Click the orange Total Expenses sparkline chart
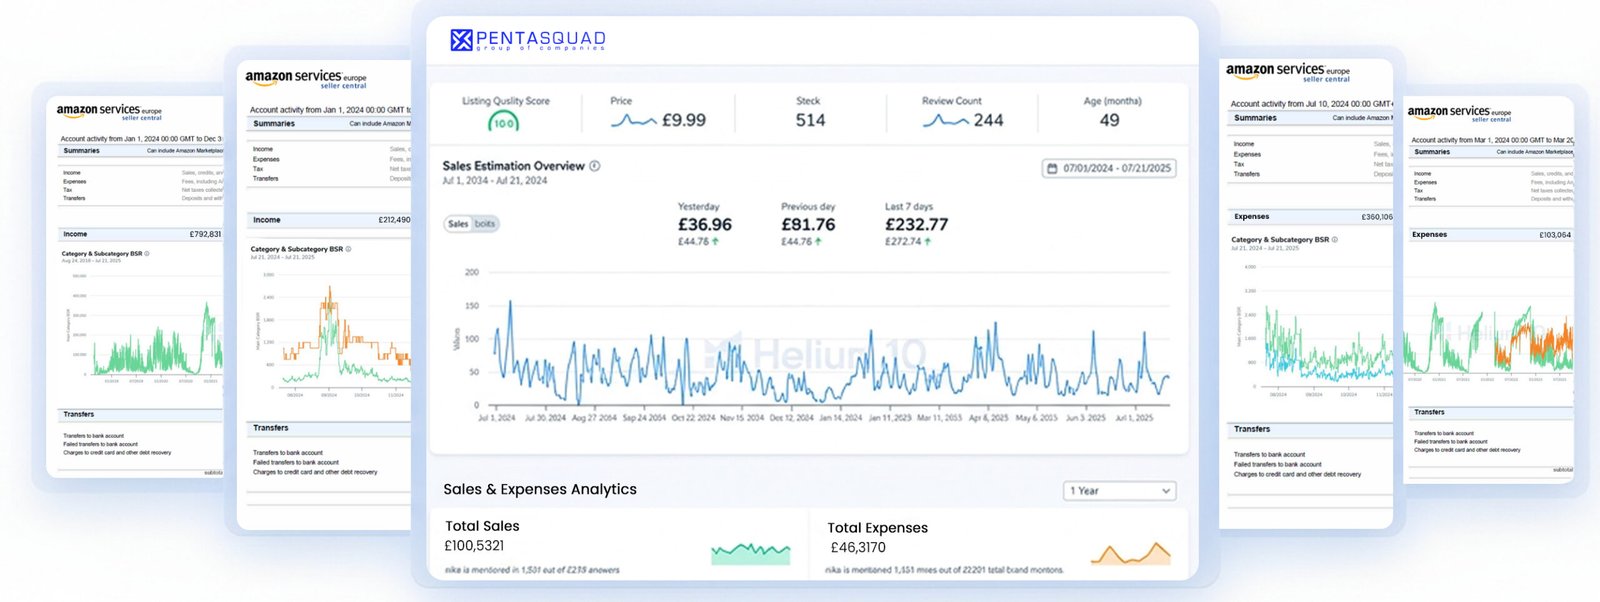This screenshot has width=1600, height=602. point(1130,553)
